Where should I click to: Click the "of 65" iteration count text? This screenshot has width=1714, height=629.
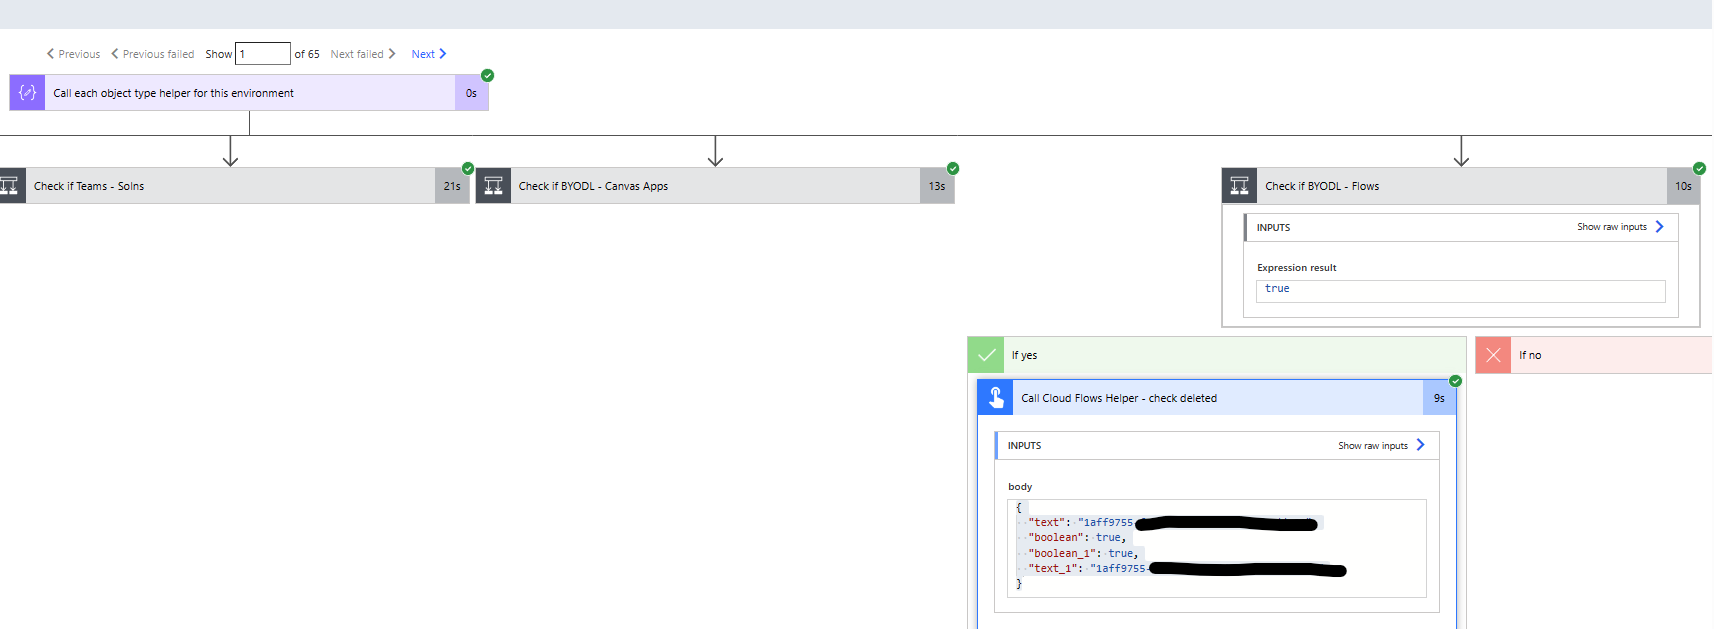click(307, 54)
